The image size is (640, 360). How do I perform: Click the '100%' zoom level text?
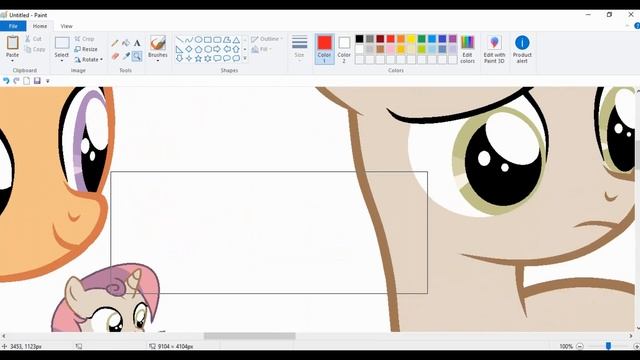click(566, 346)
